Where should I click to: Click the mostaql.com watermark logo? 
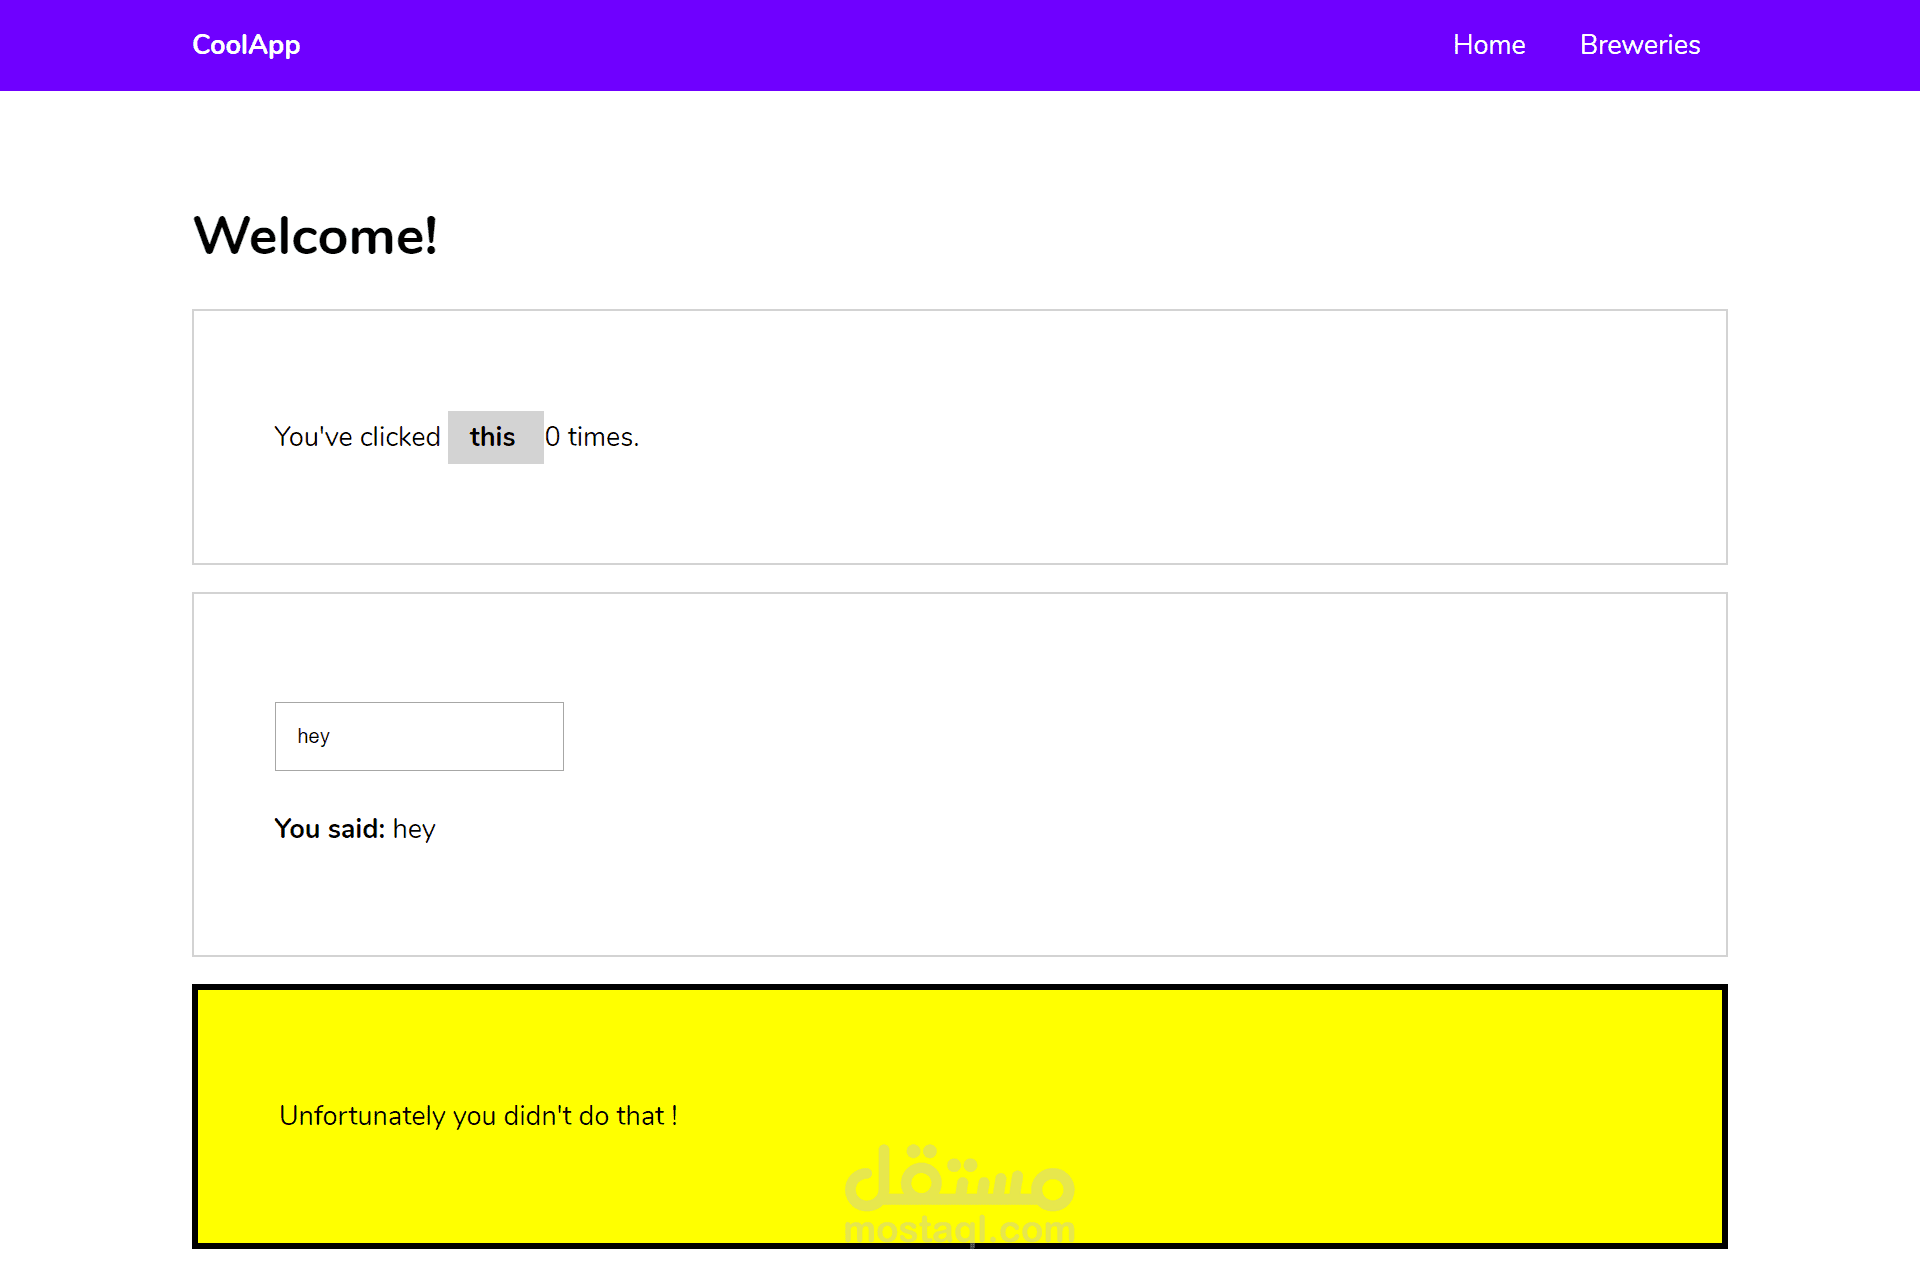coord(959,1228)
